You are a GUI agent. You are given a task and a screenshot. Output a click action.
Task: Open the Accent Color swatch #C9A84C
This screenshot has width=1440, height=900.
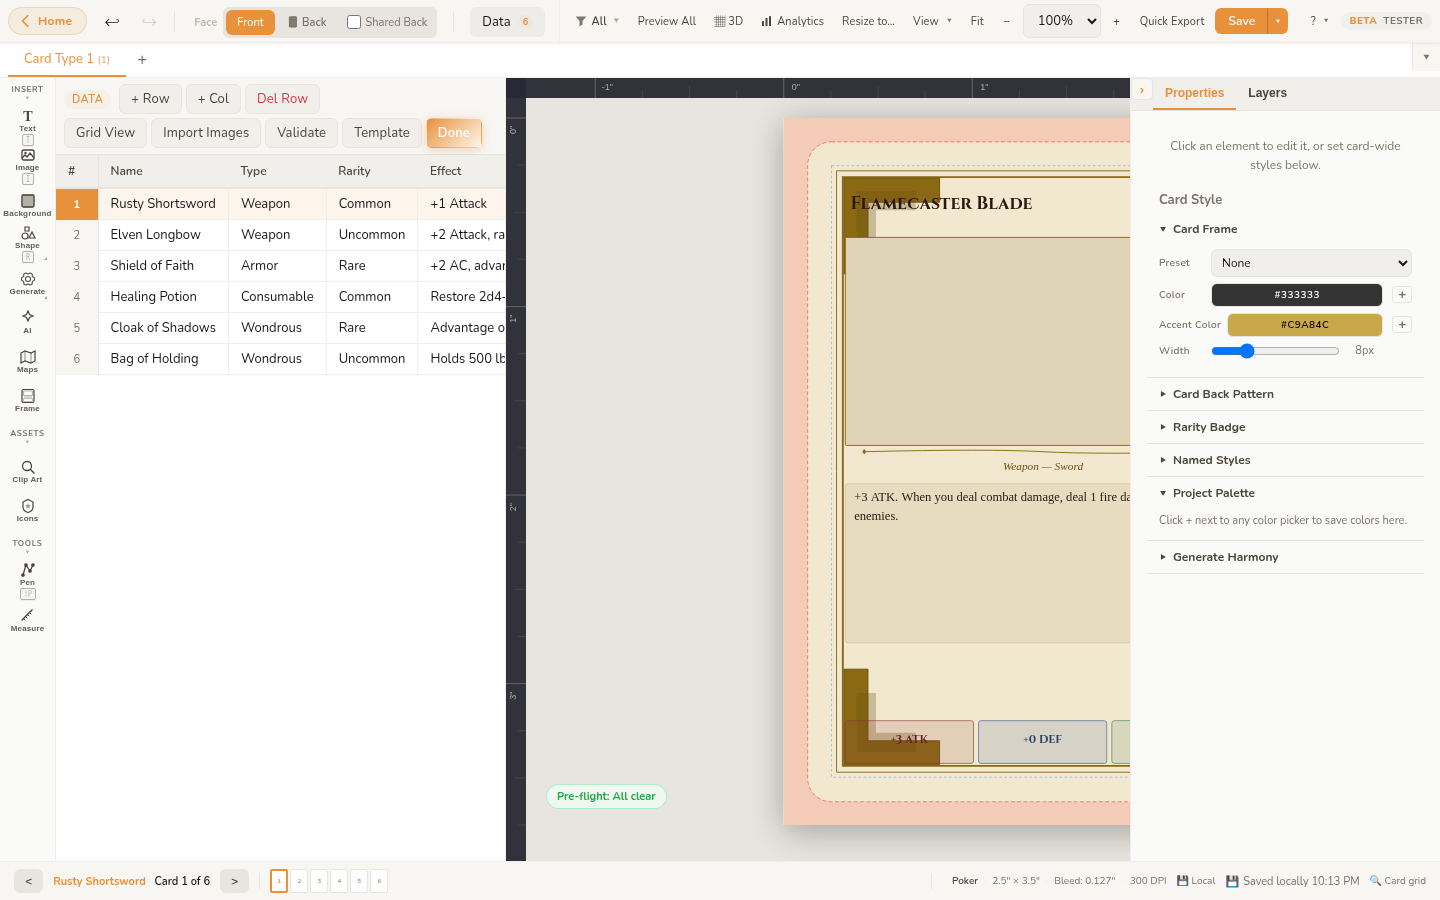point(1304,325)
